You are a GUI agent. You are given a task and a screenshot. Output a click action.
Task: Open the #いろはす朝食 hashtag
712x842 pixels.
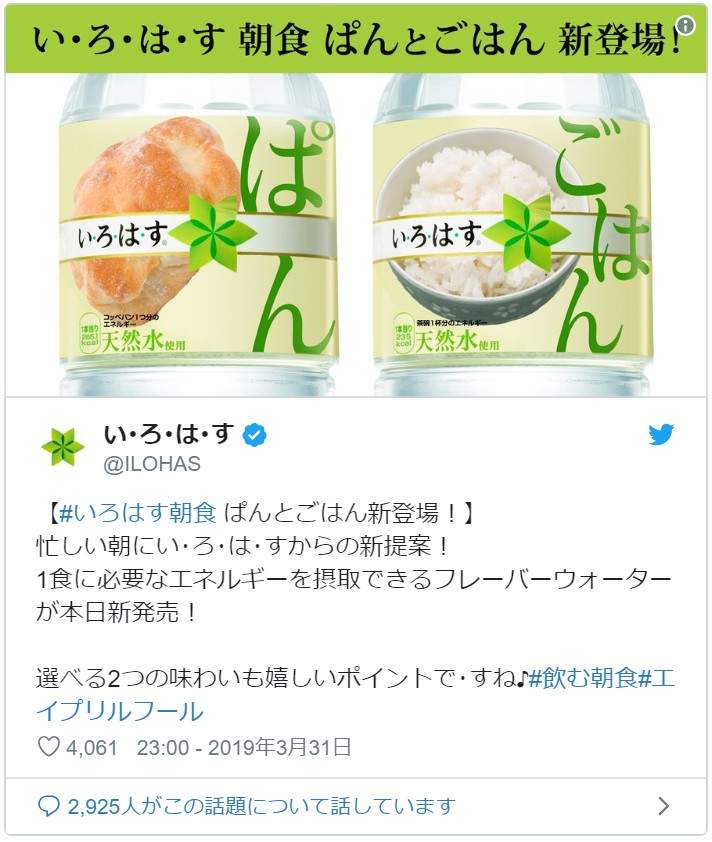coord(137,514)
